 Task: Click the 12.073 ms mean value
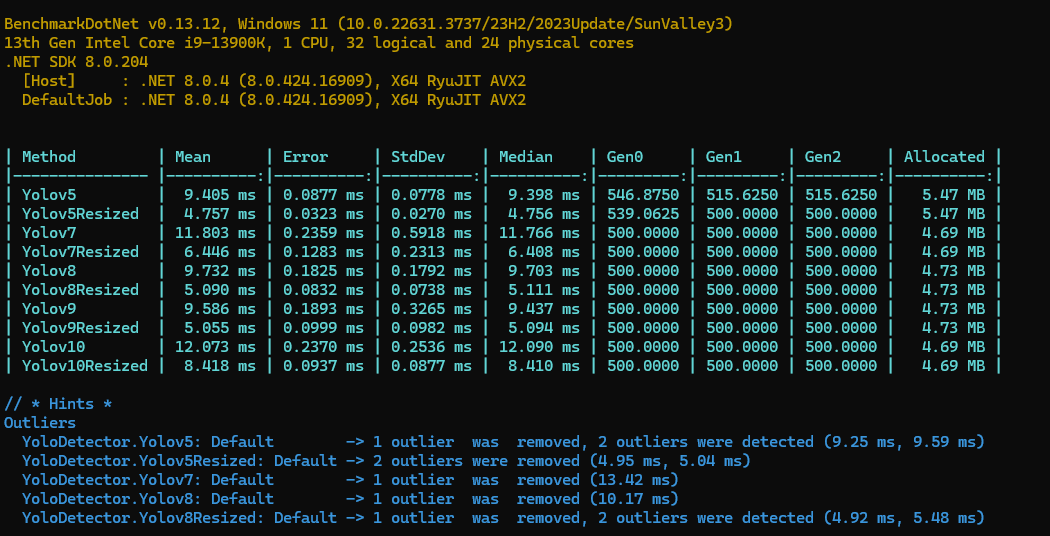coord(216,347)
